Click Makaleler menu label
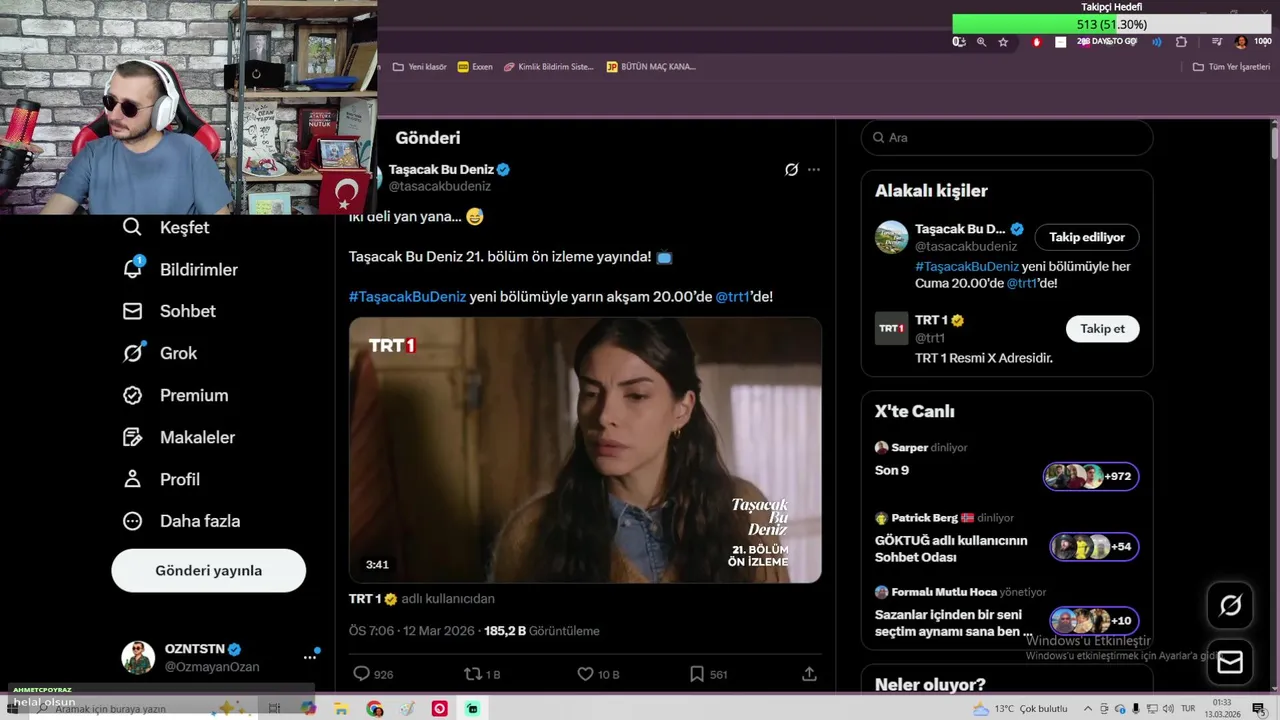Screen dimensions: 1280x720 coord(198,437)
